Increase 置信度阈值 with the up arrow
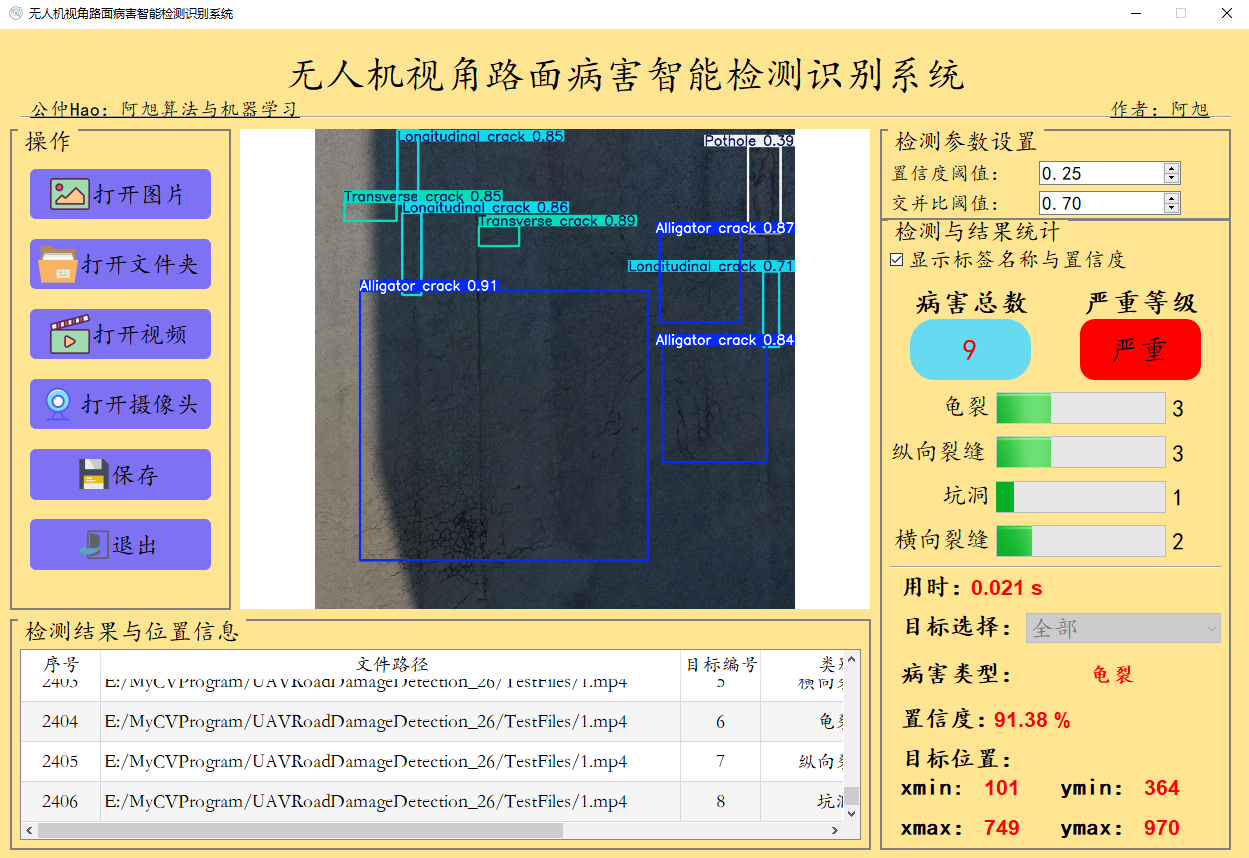The height and width of the screenshot is (858, 1249). coord(1170,167)
